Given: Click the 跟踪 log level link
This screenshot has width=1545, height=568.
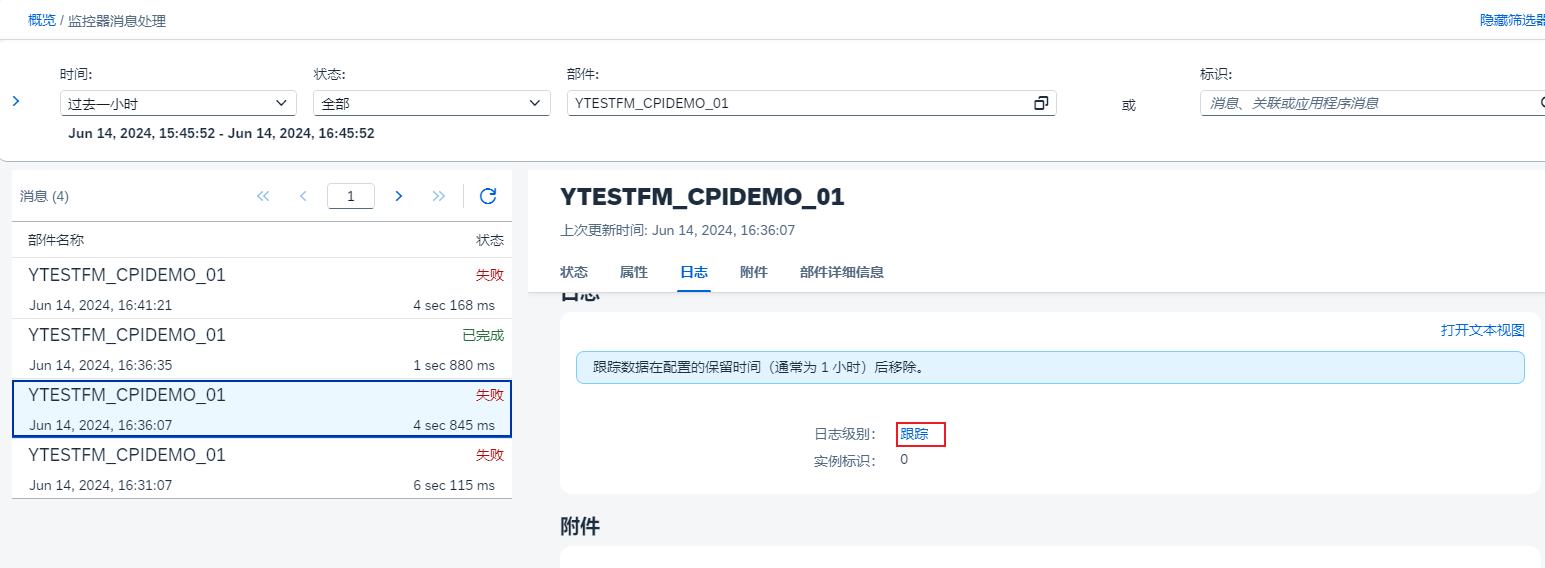Looking at the screenshot, I should point(914,434).
